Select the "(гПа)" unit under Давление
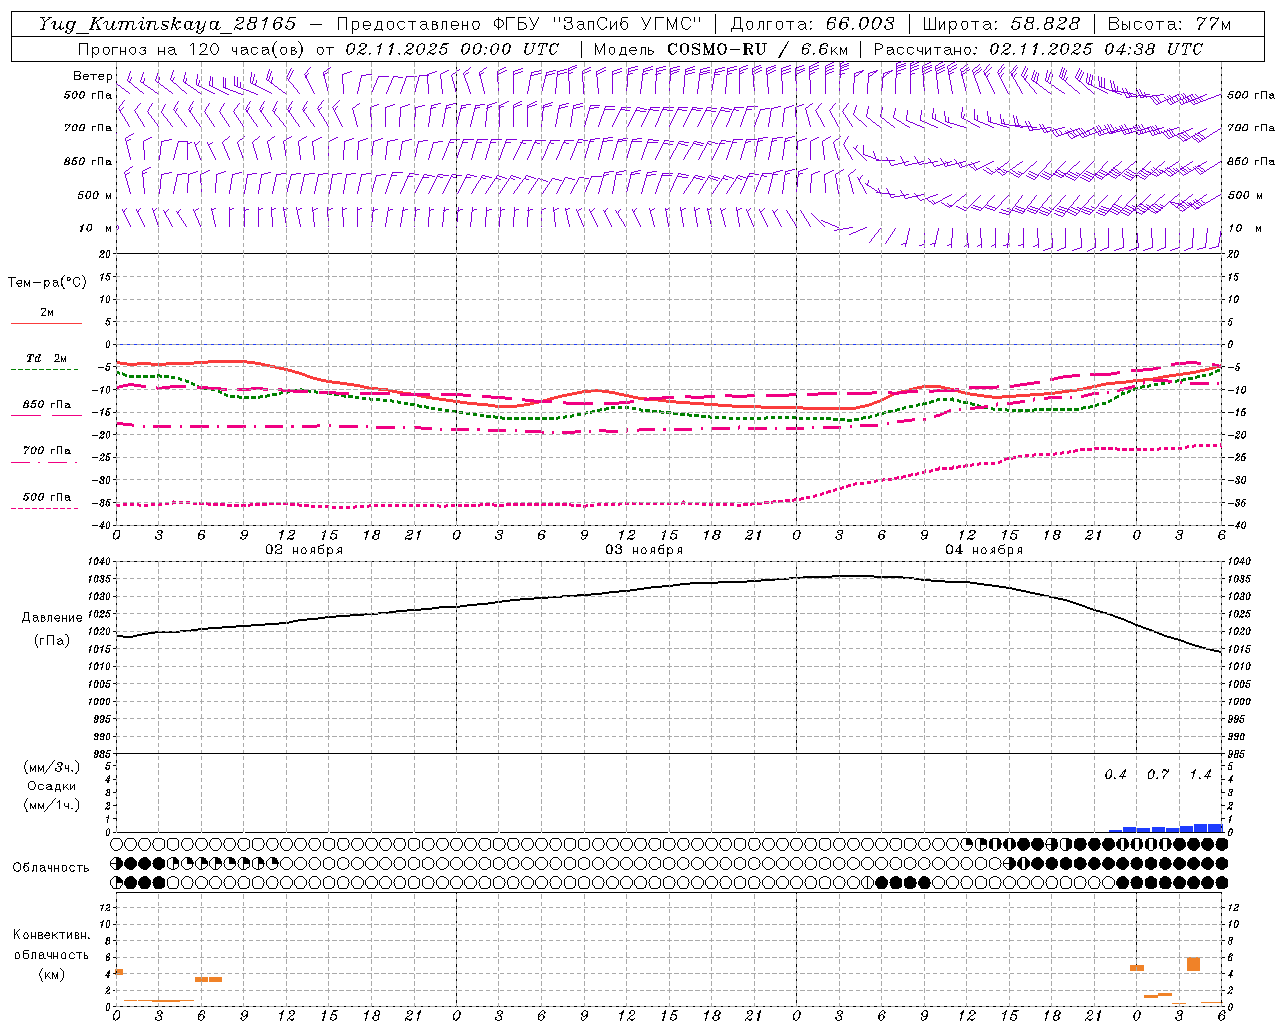 click(52, 641)
